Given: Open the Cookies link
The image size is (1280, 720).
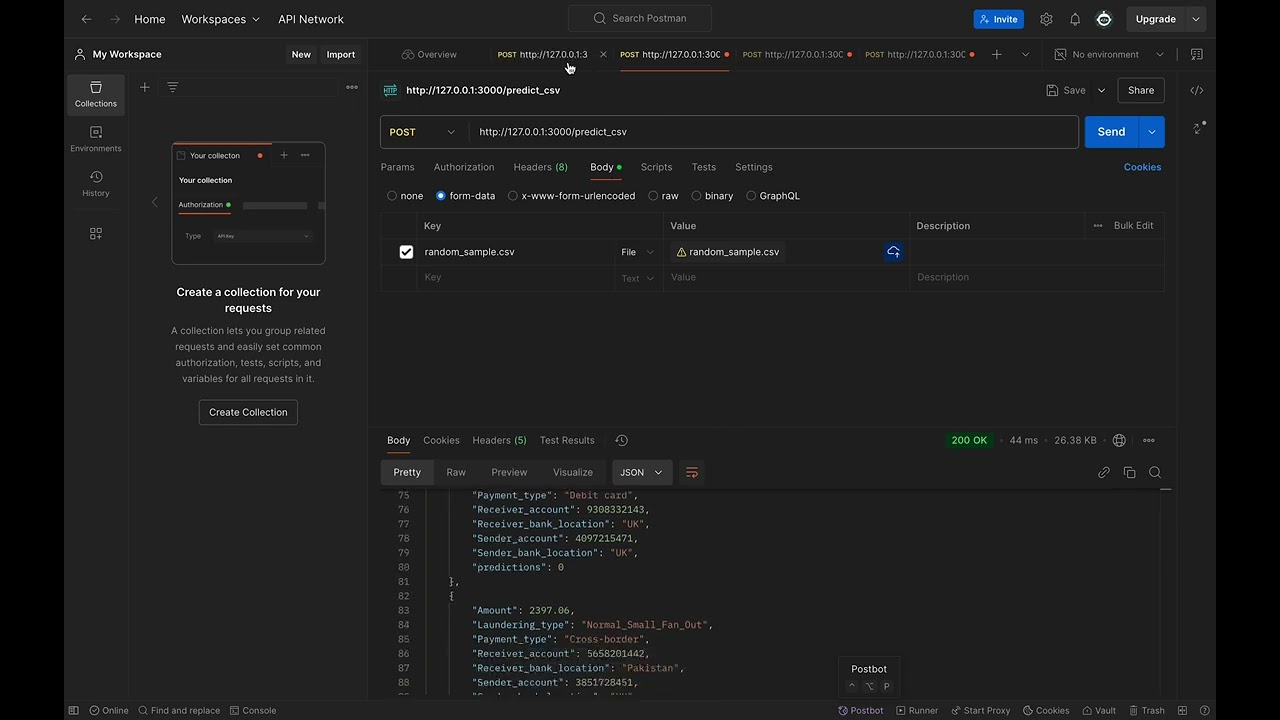Looking at the screenshot, I should click(x=1142, y=167).
